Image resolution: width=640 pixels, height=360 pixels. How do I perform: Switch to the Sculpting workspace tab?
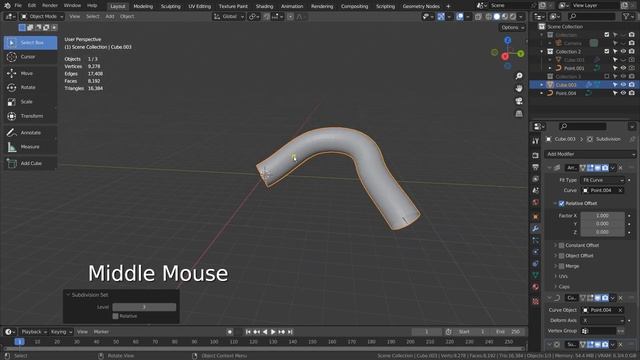pos(171,6)
